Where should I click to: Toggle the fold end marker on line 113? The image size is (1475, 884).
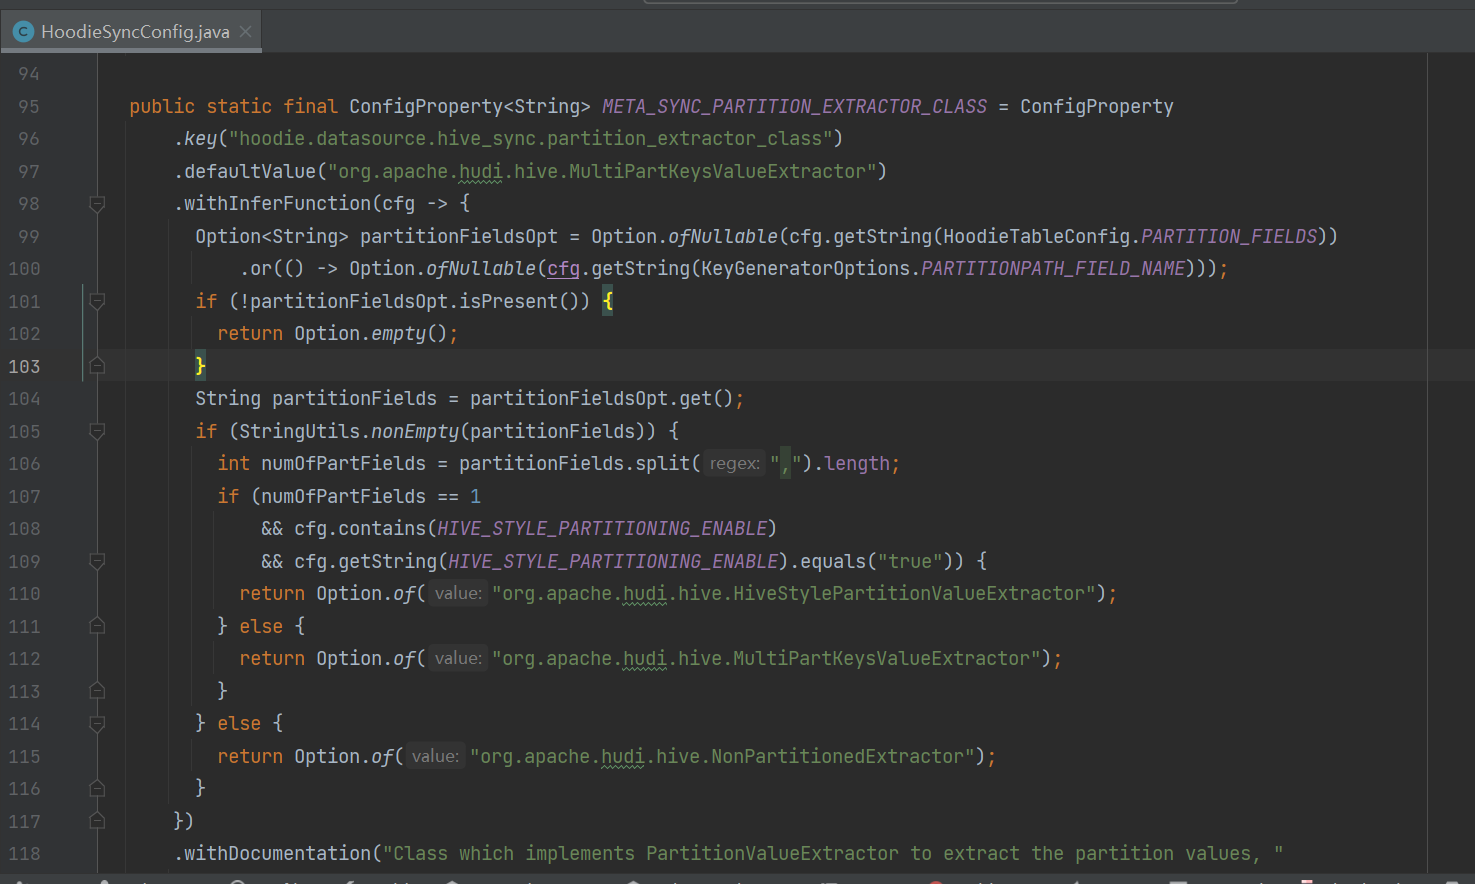click(x=97, y=691)
